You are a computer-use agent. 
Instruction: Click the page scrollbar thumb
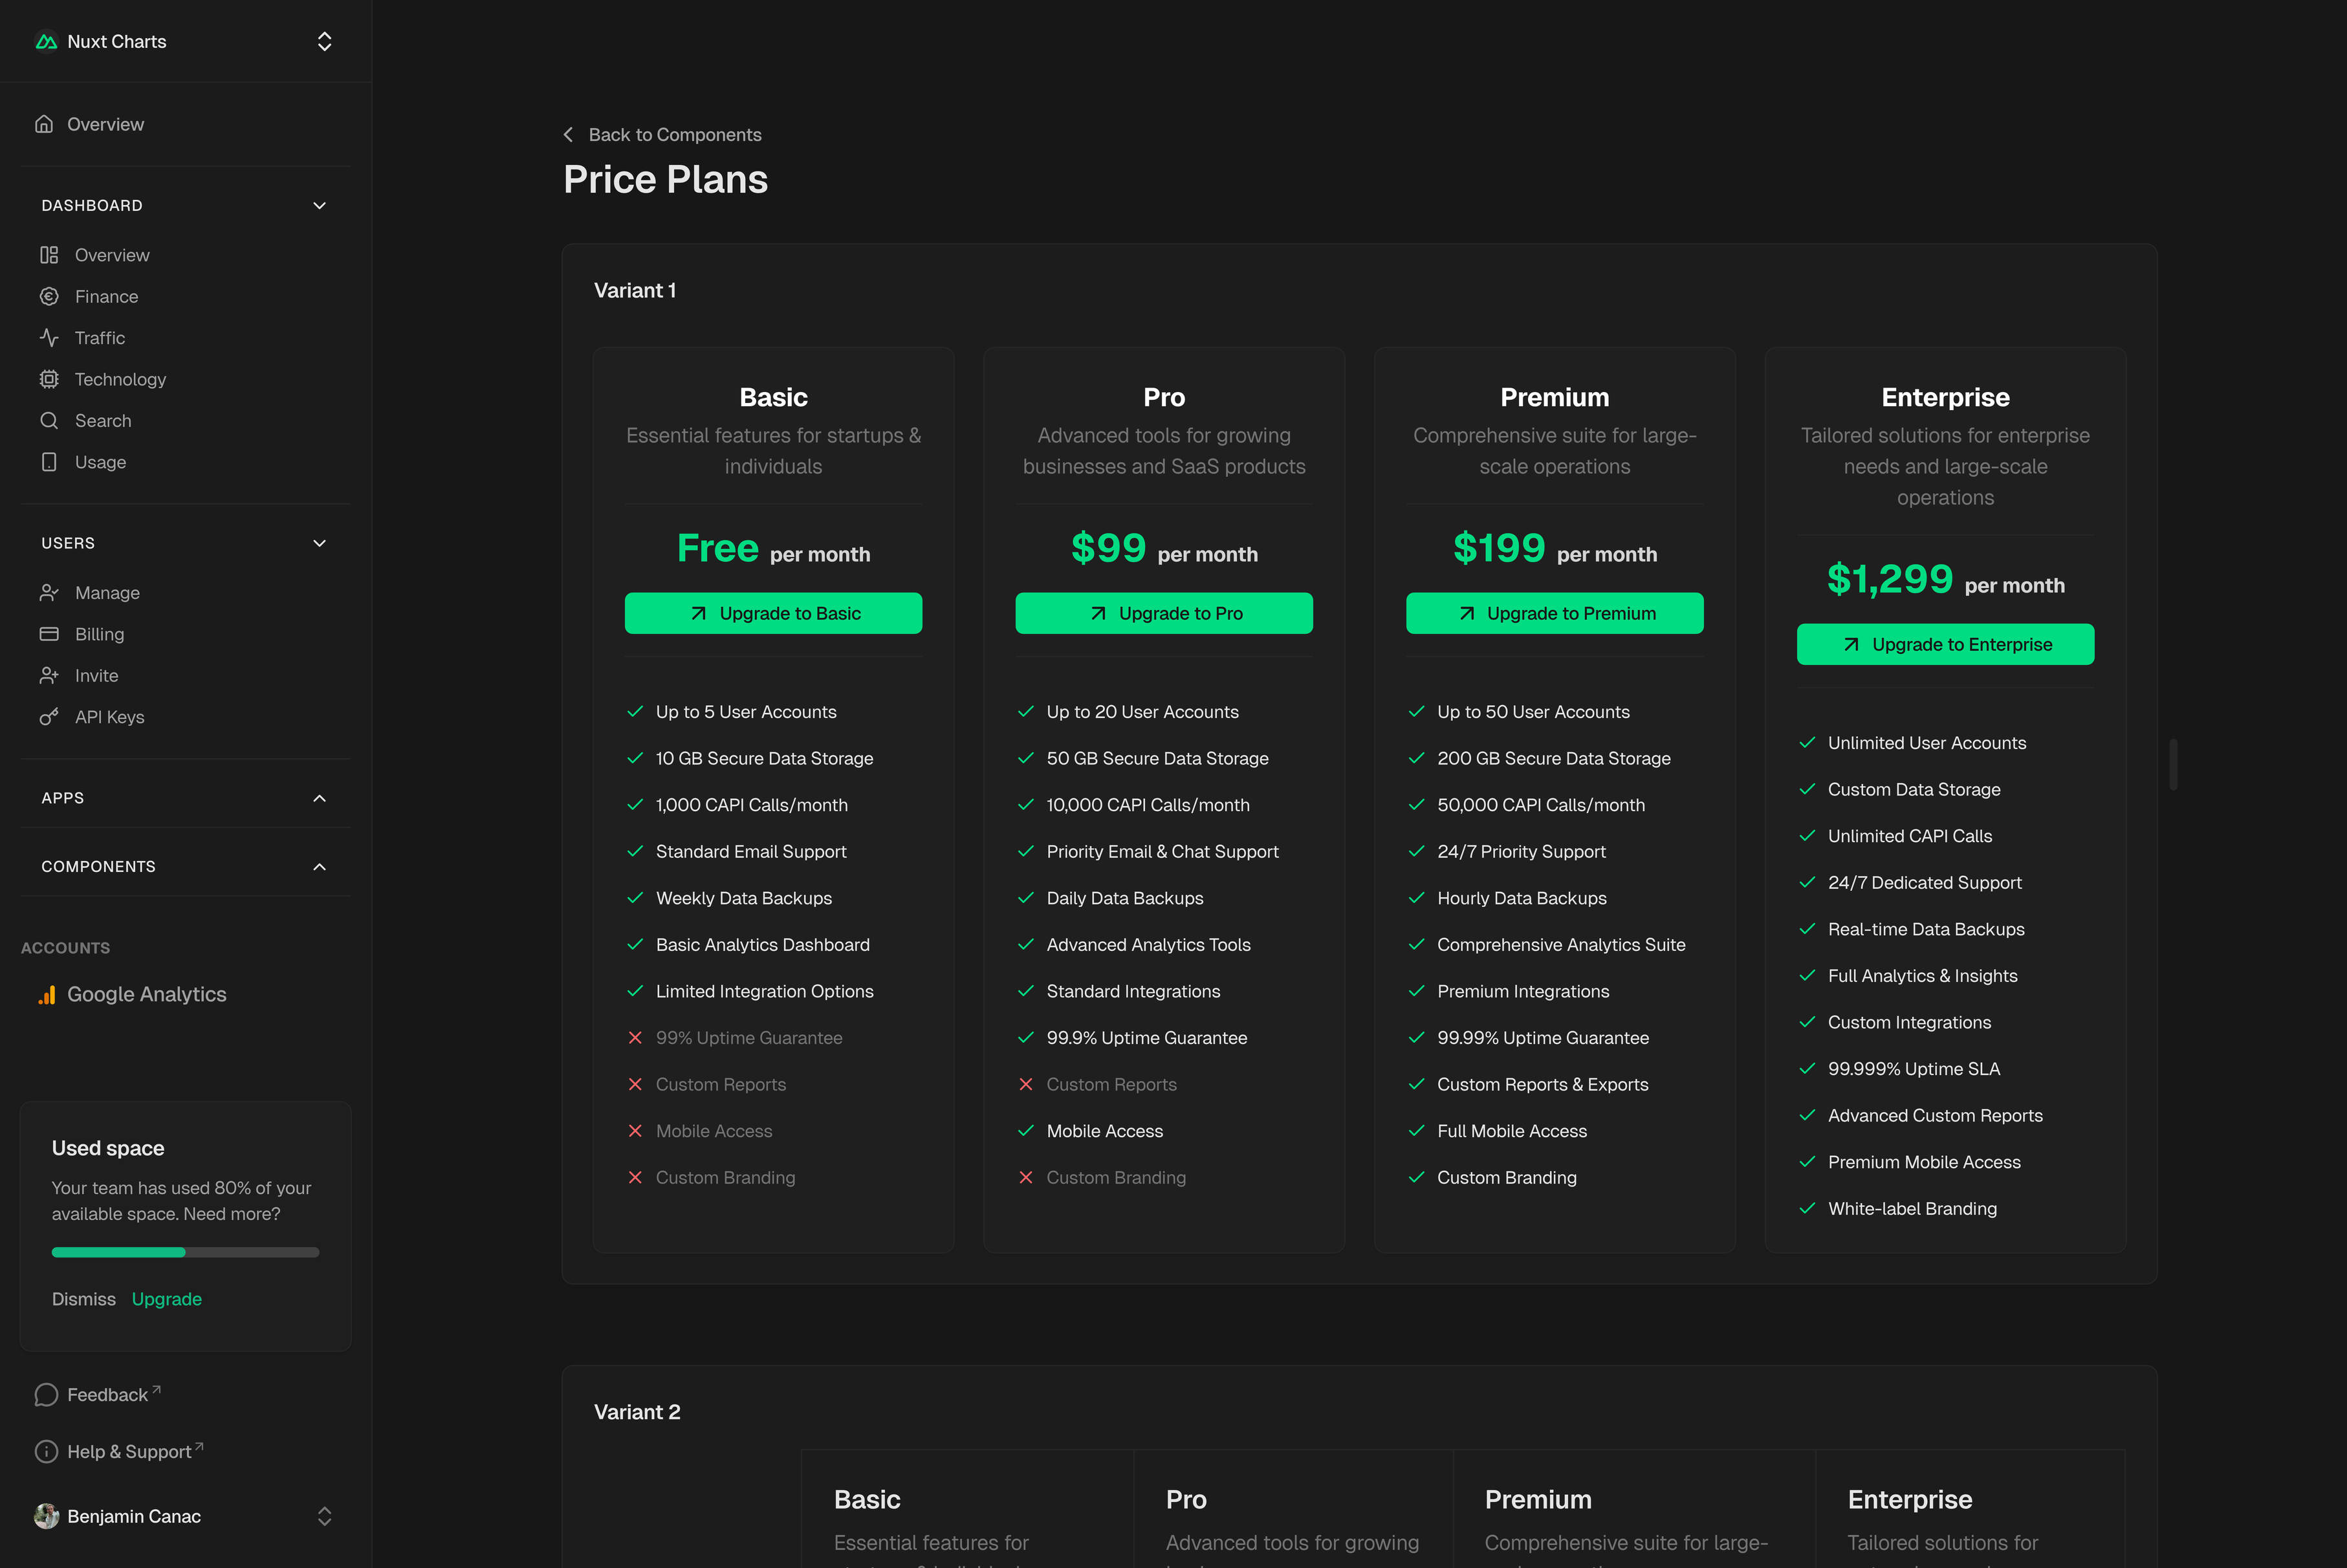[2173, 764]
